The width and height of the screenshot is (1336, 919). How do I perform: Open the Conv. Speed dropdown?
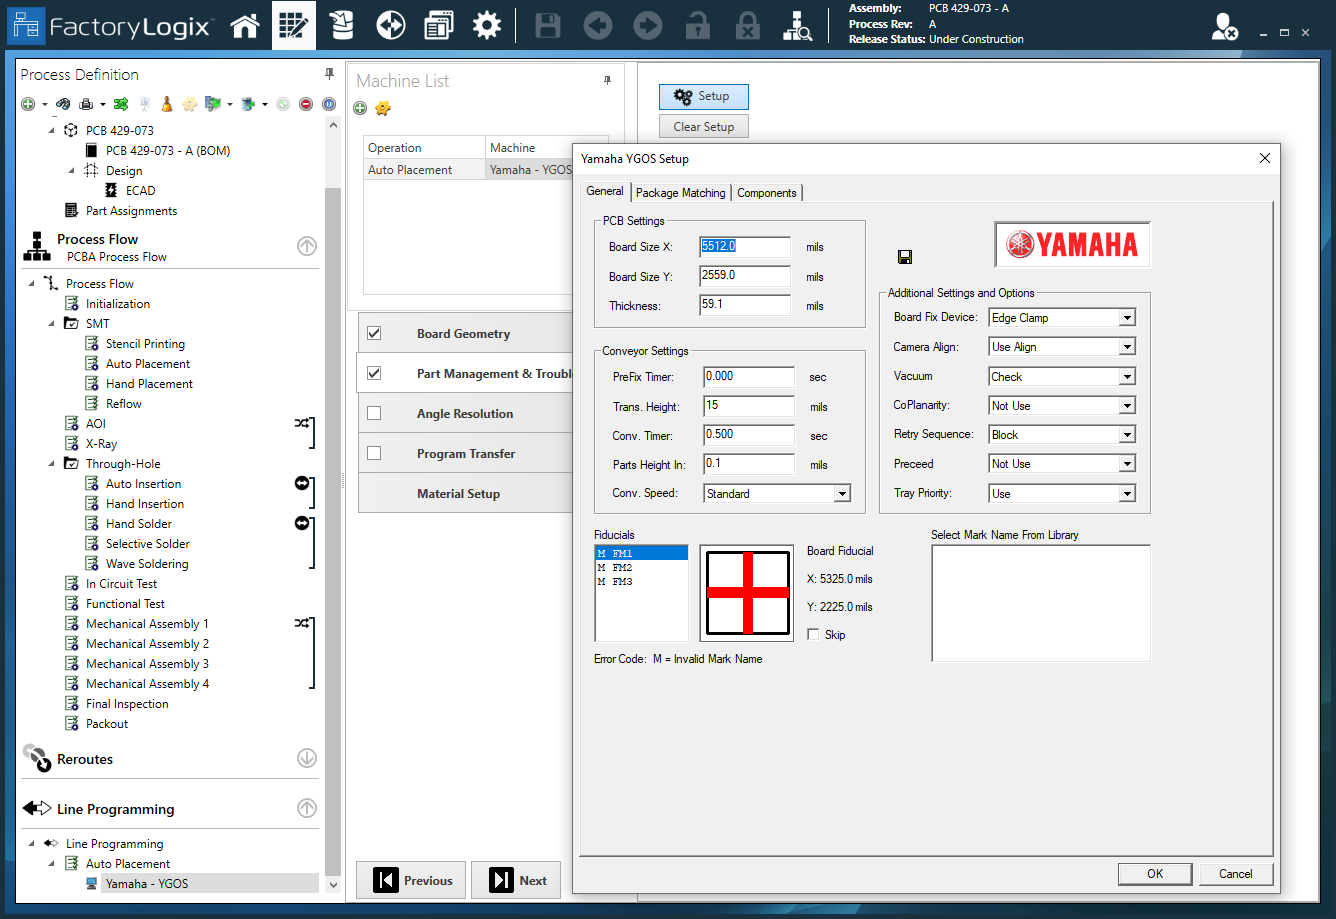842,493
